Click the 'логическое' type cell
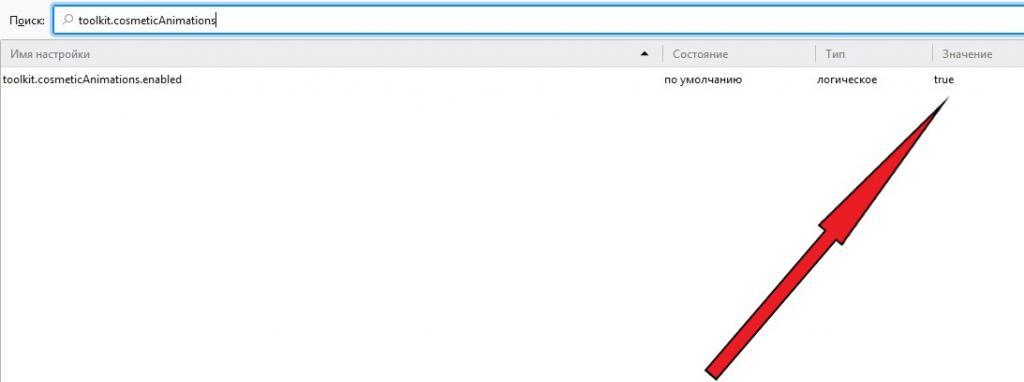This screenshot has height=382, width=1024. click(846, 80)
